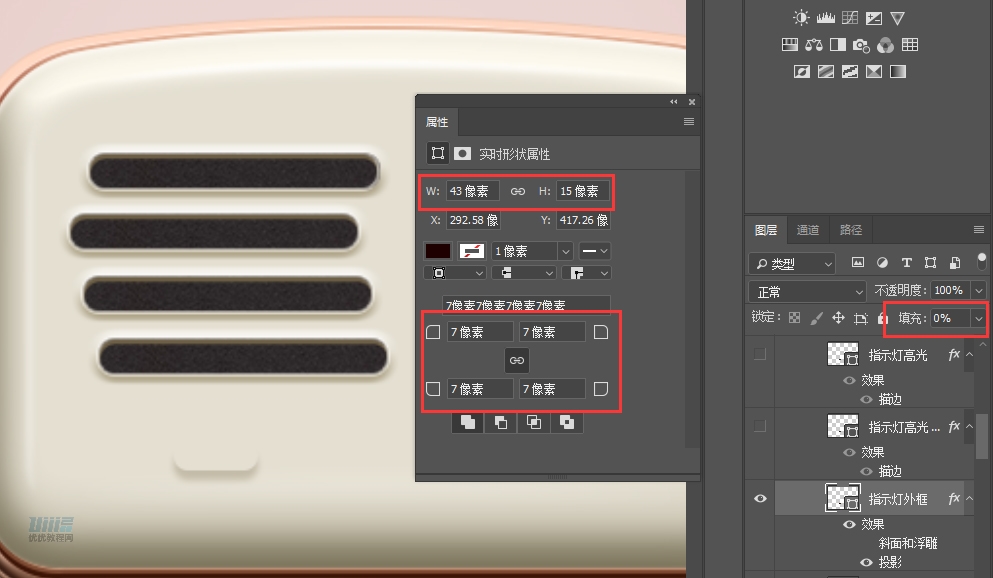Image resolution: width=993 pixels, height=578 pixels.
Task: Click the W width input field
Action: coord(472,191)
